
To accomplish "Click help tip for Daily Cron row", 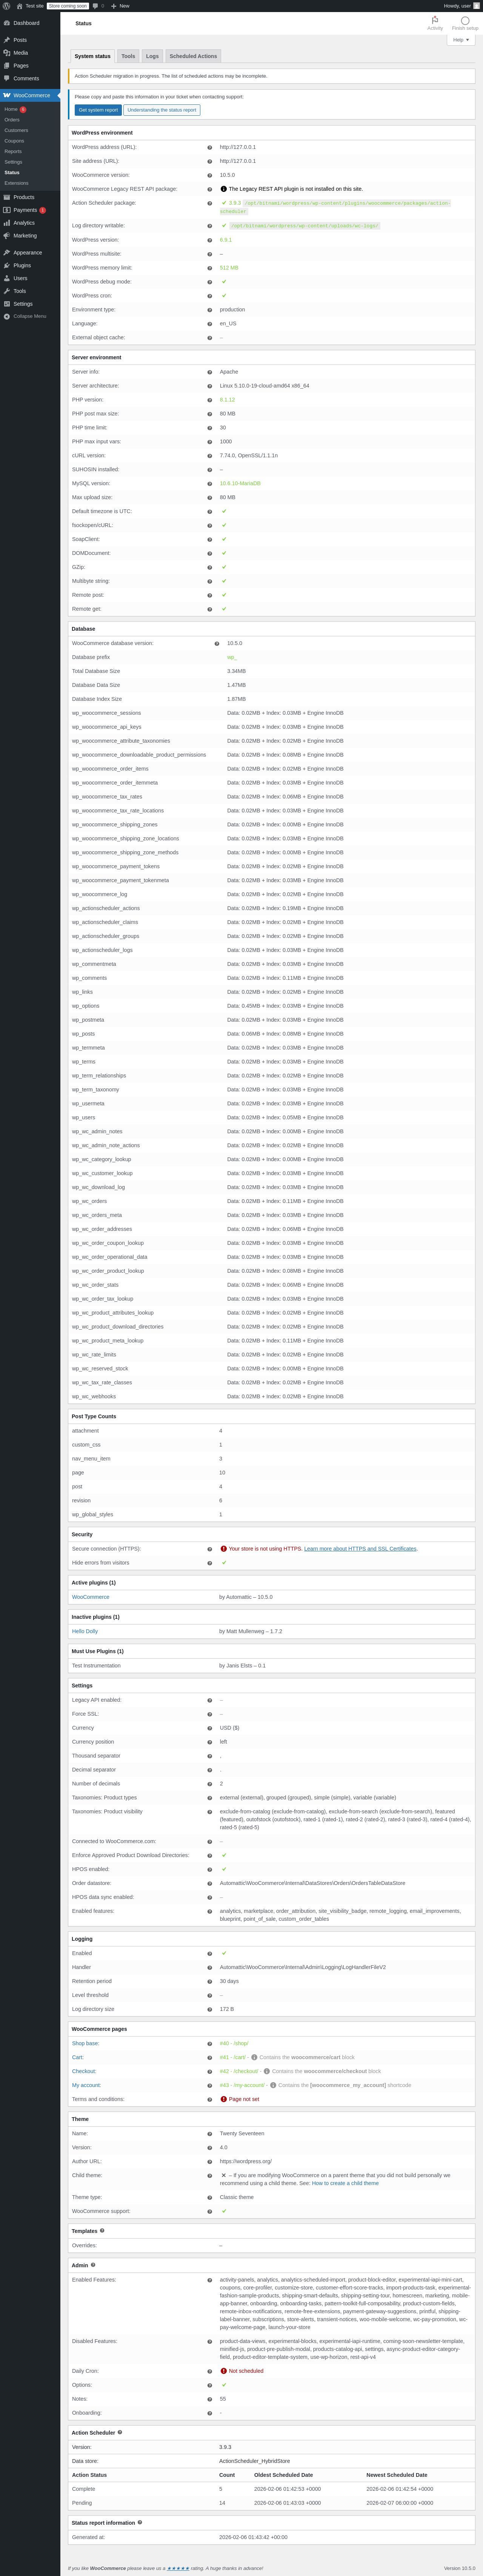I will 210,2371.
